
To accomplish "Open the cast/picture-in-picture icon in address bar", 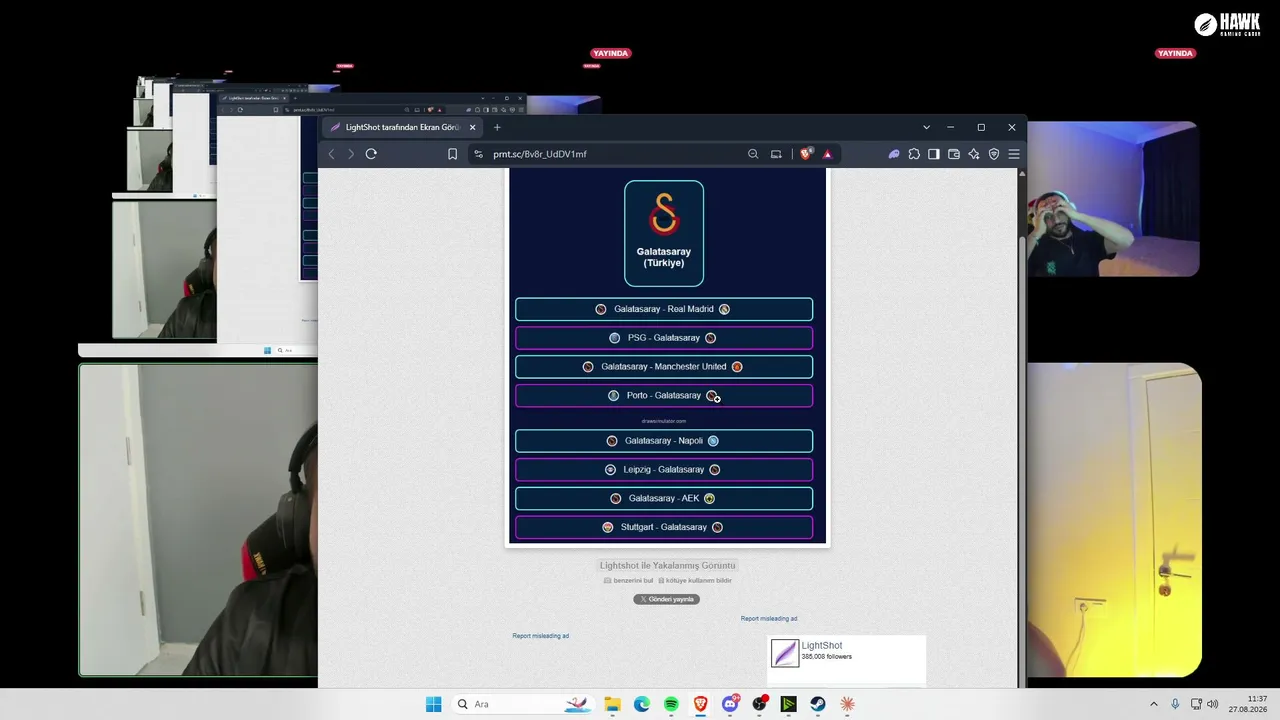I will [x=776, y=154].
